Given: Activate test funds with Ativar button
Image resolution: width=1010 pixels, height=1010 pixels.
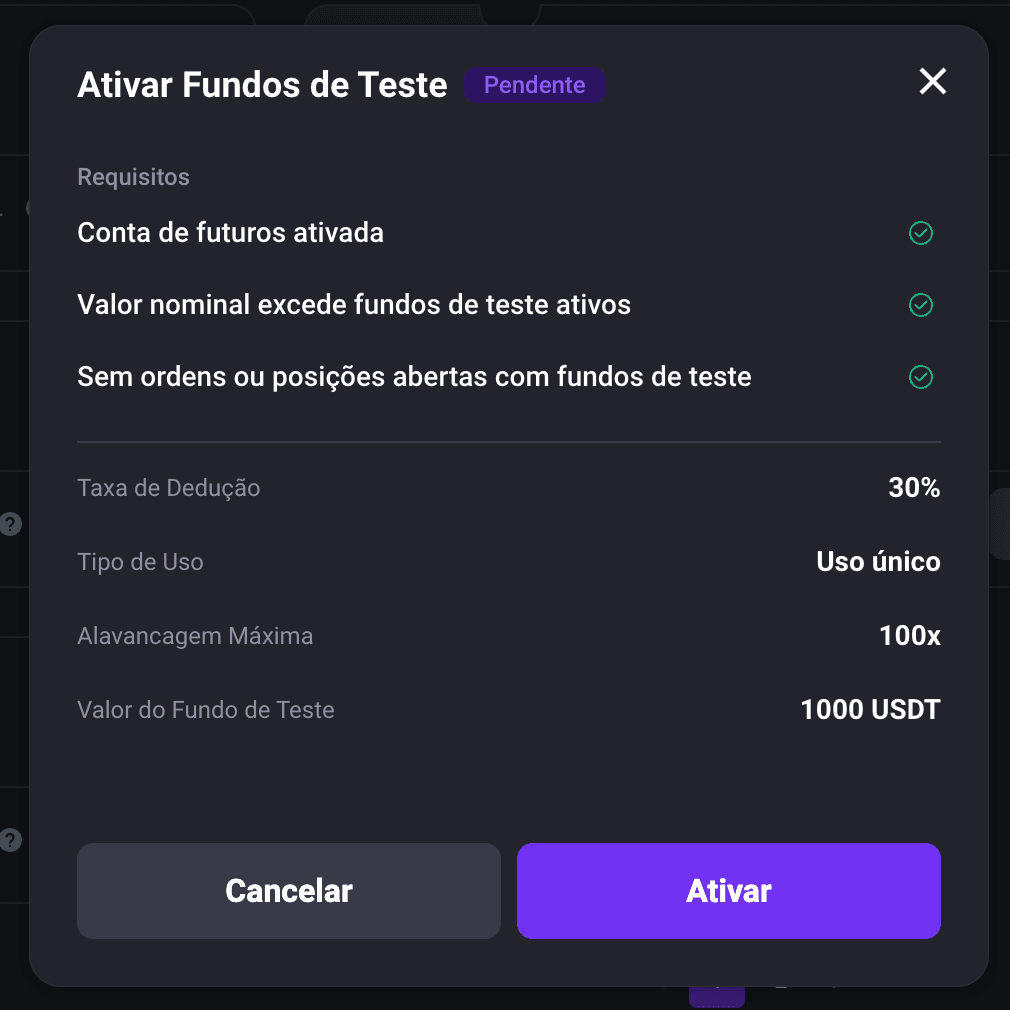Looking at the screenshot, I should pyautogui.click(x=729, y=891).
